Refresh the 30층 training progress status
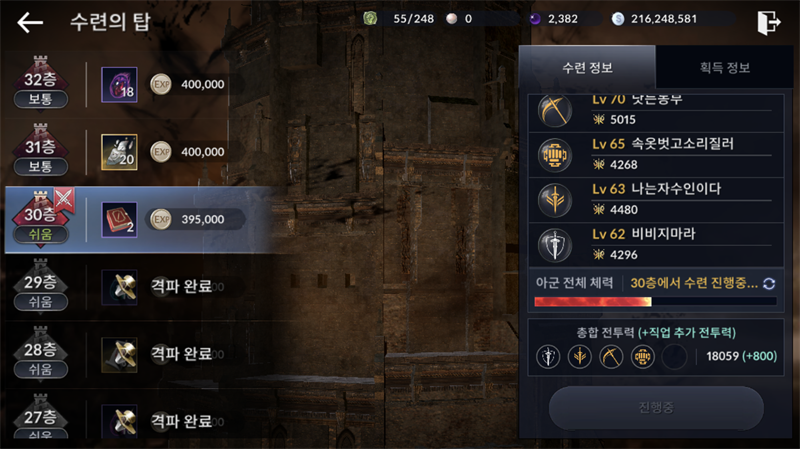 pos(769,284)
